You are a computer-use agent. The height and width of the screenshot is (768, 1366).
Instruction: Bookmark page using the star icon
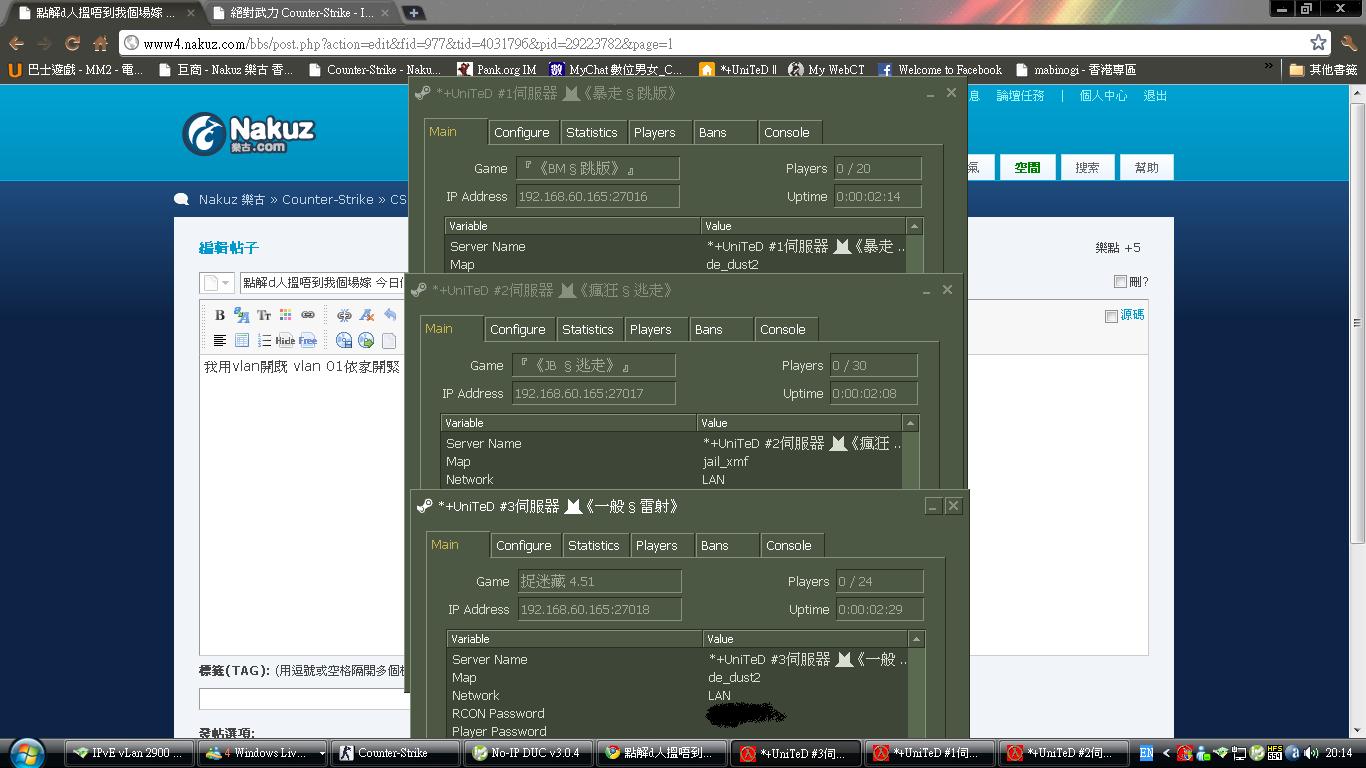1318,43
